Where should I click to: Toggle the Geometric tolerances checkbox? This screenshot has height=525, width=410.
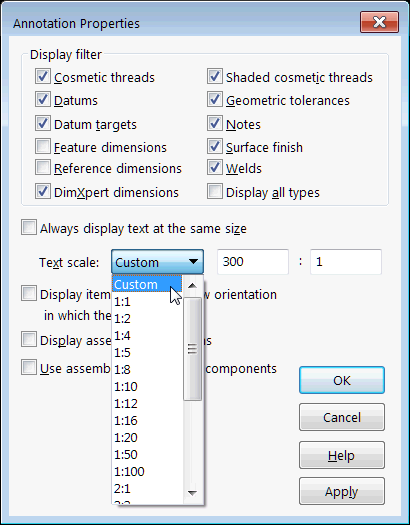pyautogui.click(x=215, y=100)
